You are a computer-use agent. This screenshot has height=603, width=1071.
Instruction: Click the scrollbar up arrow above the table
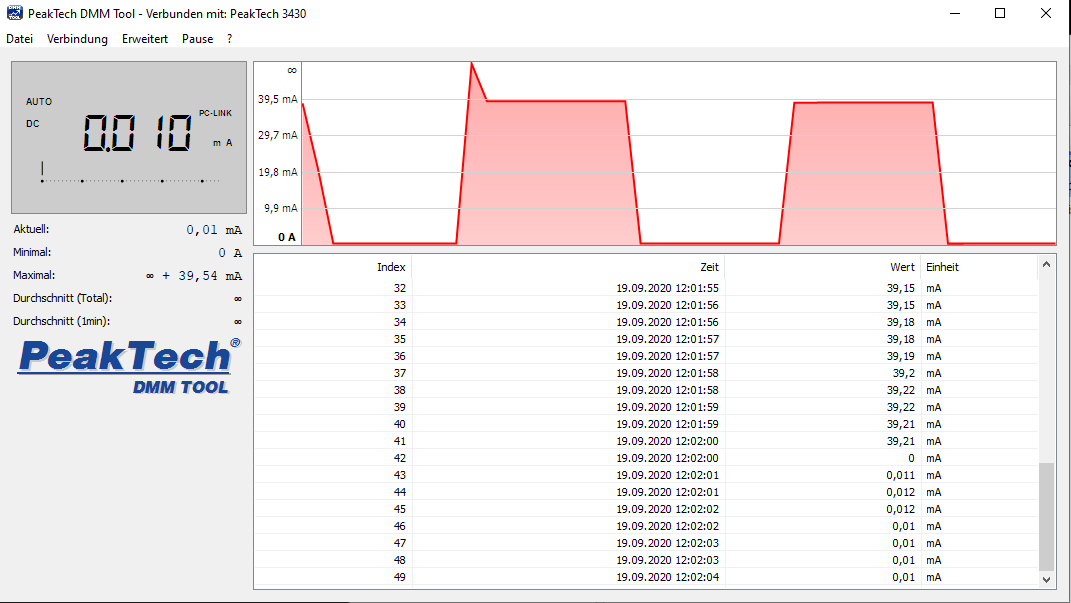1046,263
